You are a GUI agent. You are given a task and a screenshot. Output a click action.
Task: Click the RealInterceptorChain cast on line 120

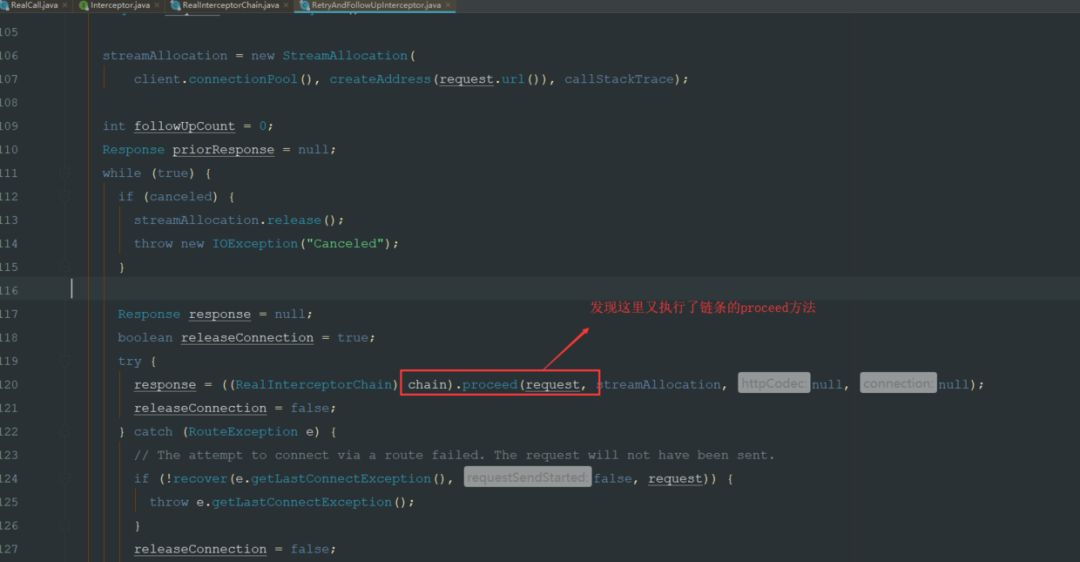pyautogui.click(x=313, y=384)
